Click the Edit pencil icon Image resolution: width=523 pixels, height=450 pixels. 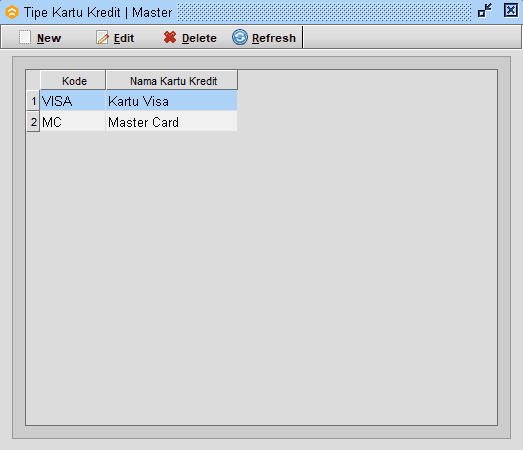tap(102, 37)
